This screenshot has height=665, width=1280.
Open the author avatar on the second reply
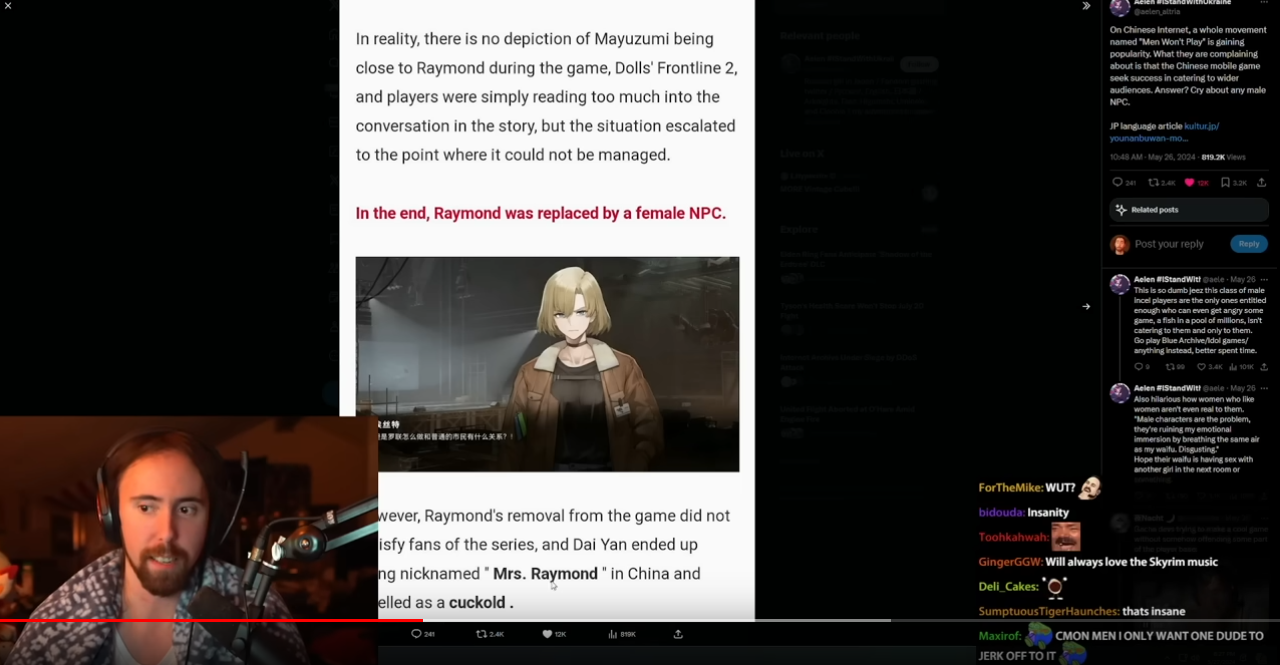point(1120,393)
